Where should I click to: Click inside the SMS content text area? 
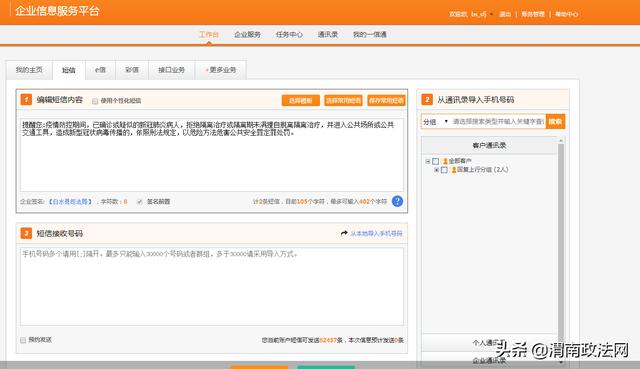point(212,155)
